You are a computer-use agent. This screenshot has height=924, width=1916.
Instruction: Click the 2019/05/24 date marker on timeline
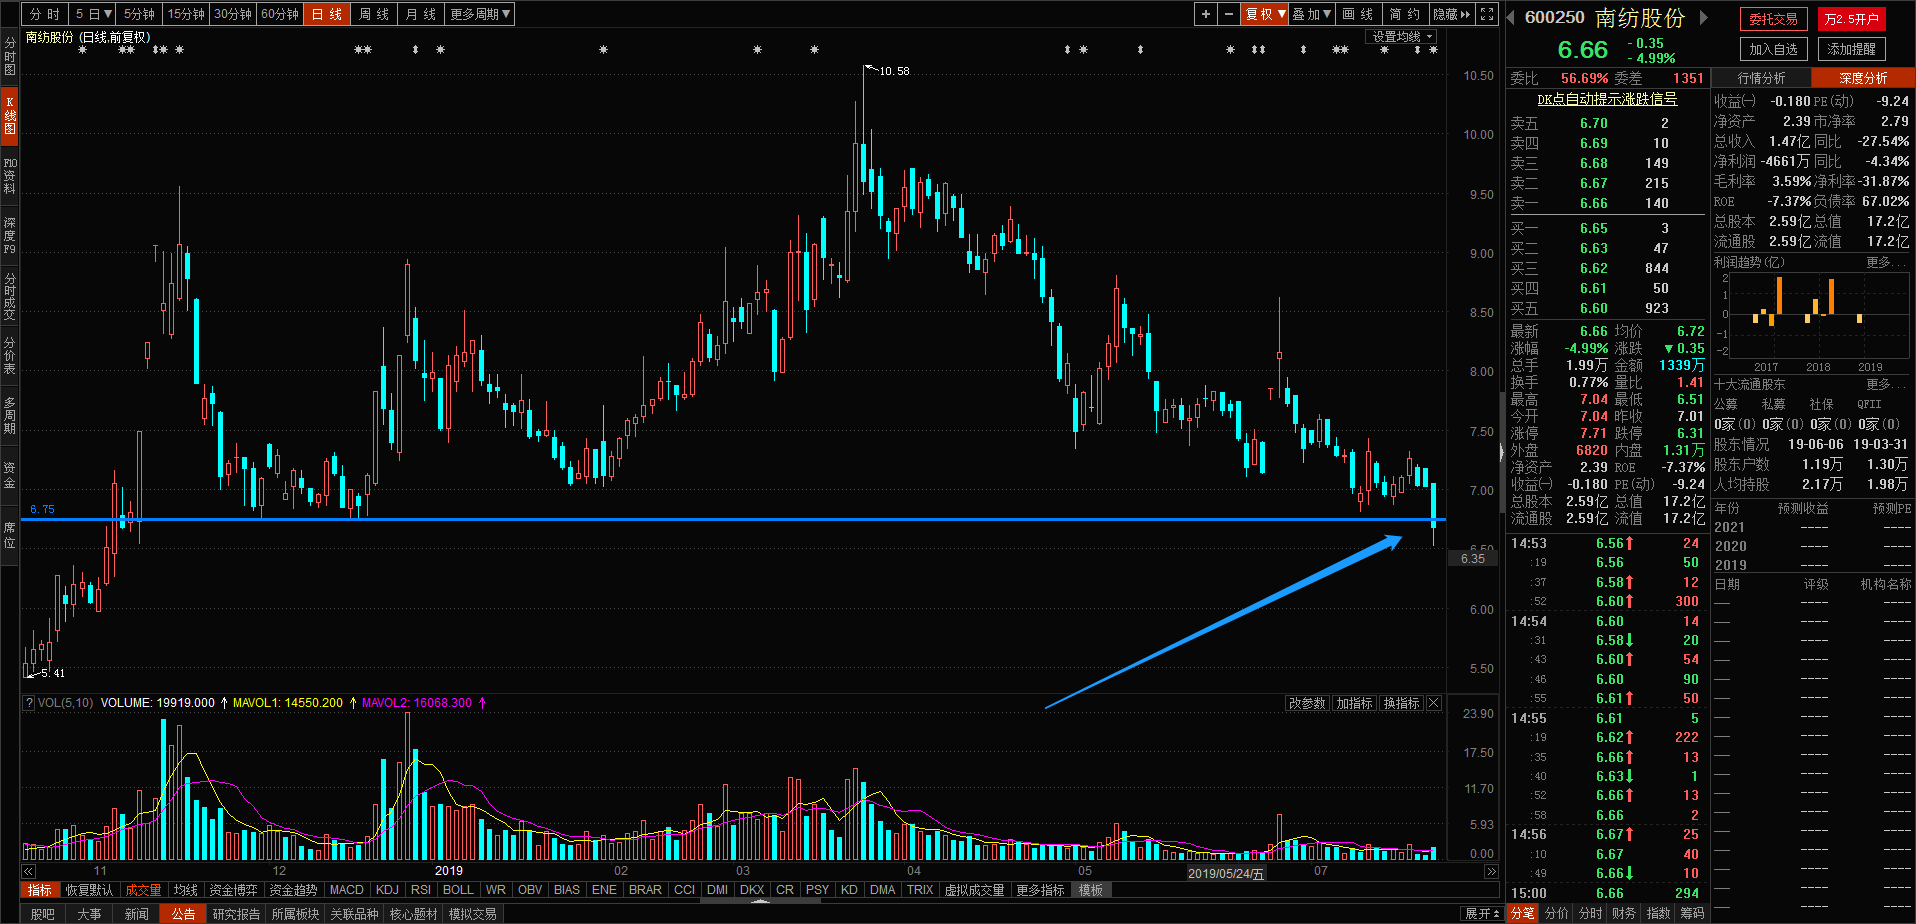[x=1225, y=873]
